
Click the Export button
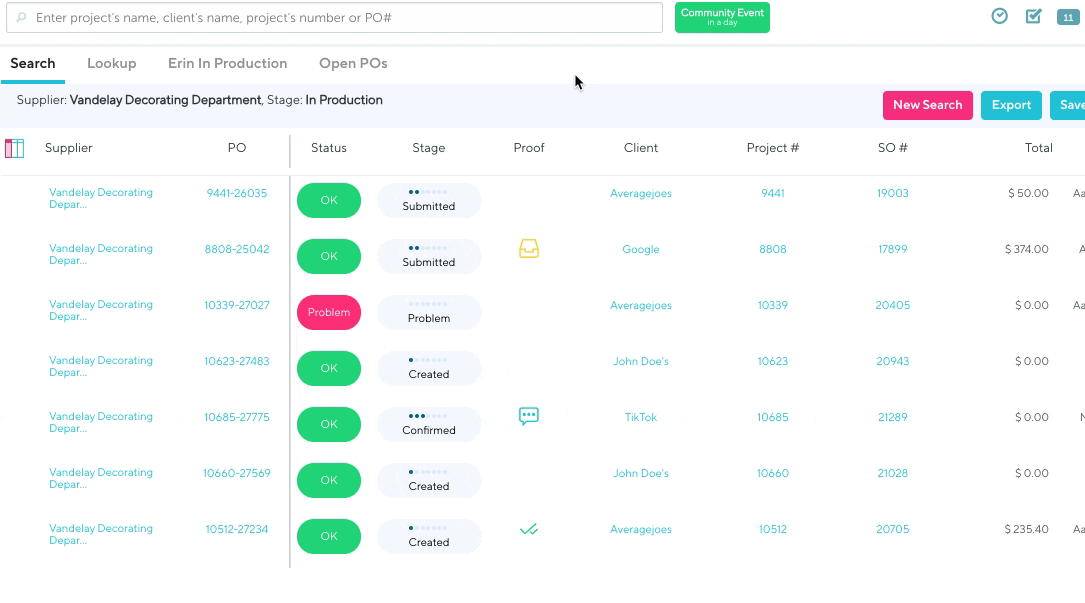(1011, 105)
